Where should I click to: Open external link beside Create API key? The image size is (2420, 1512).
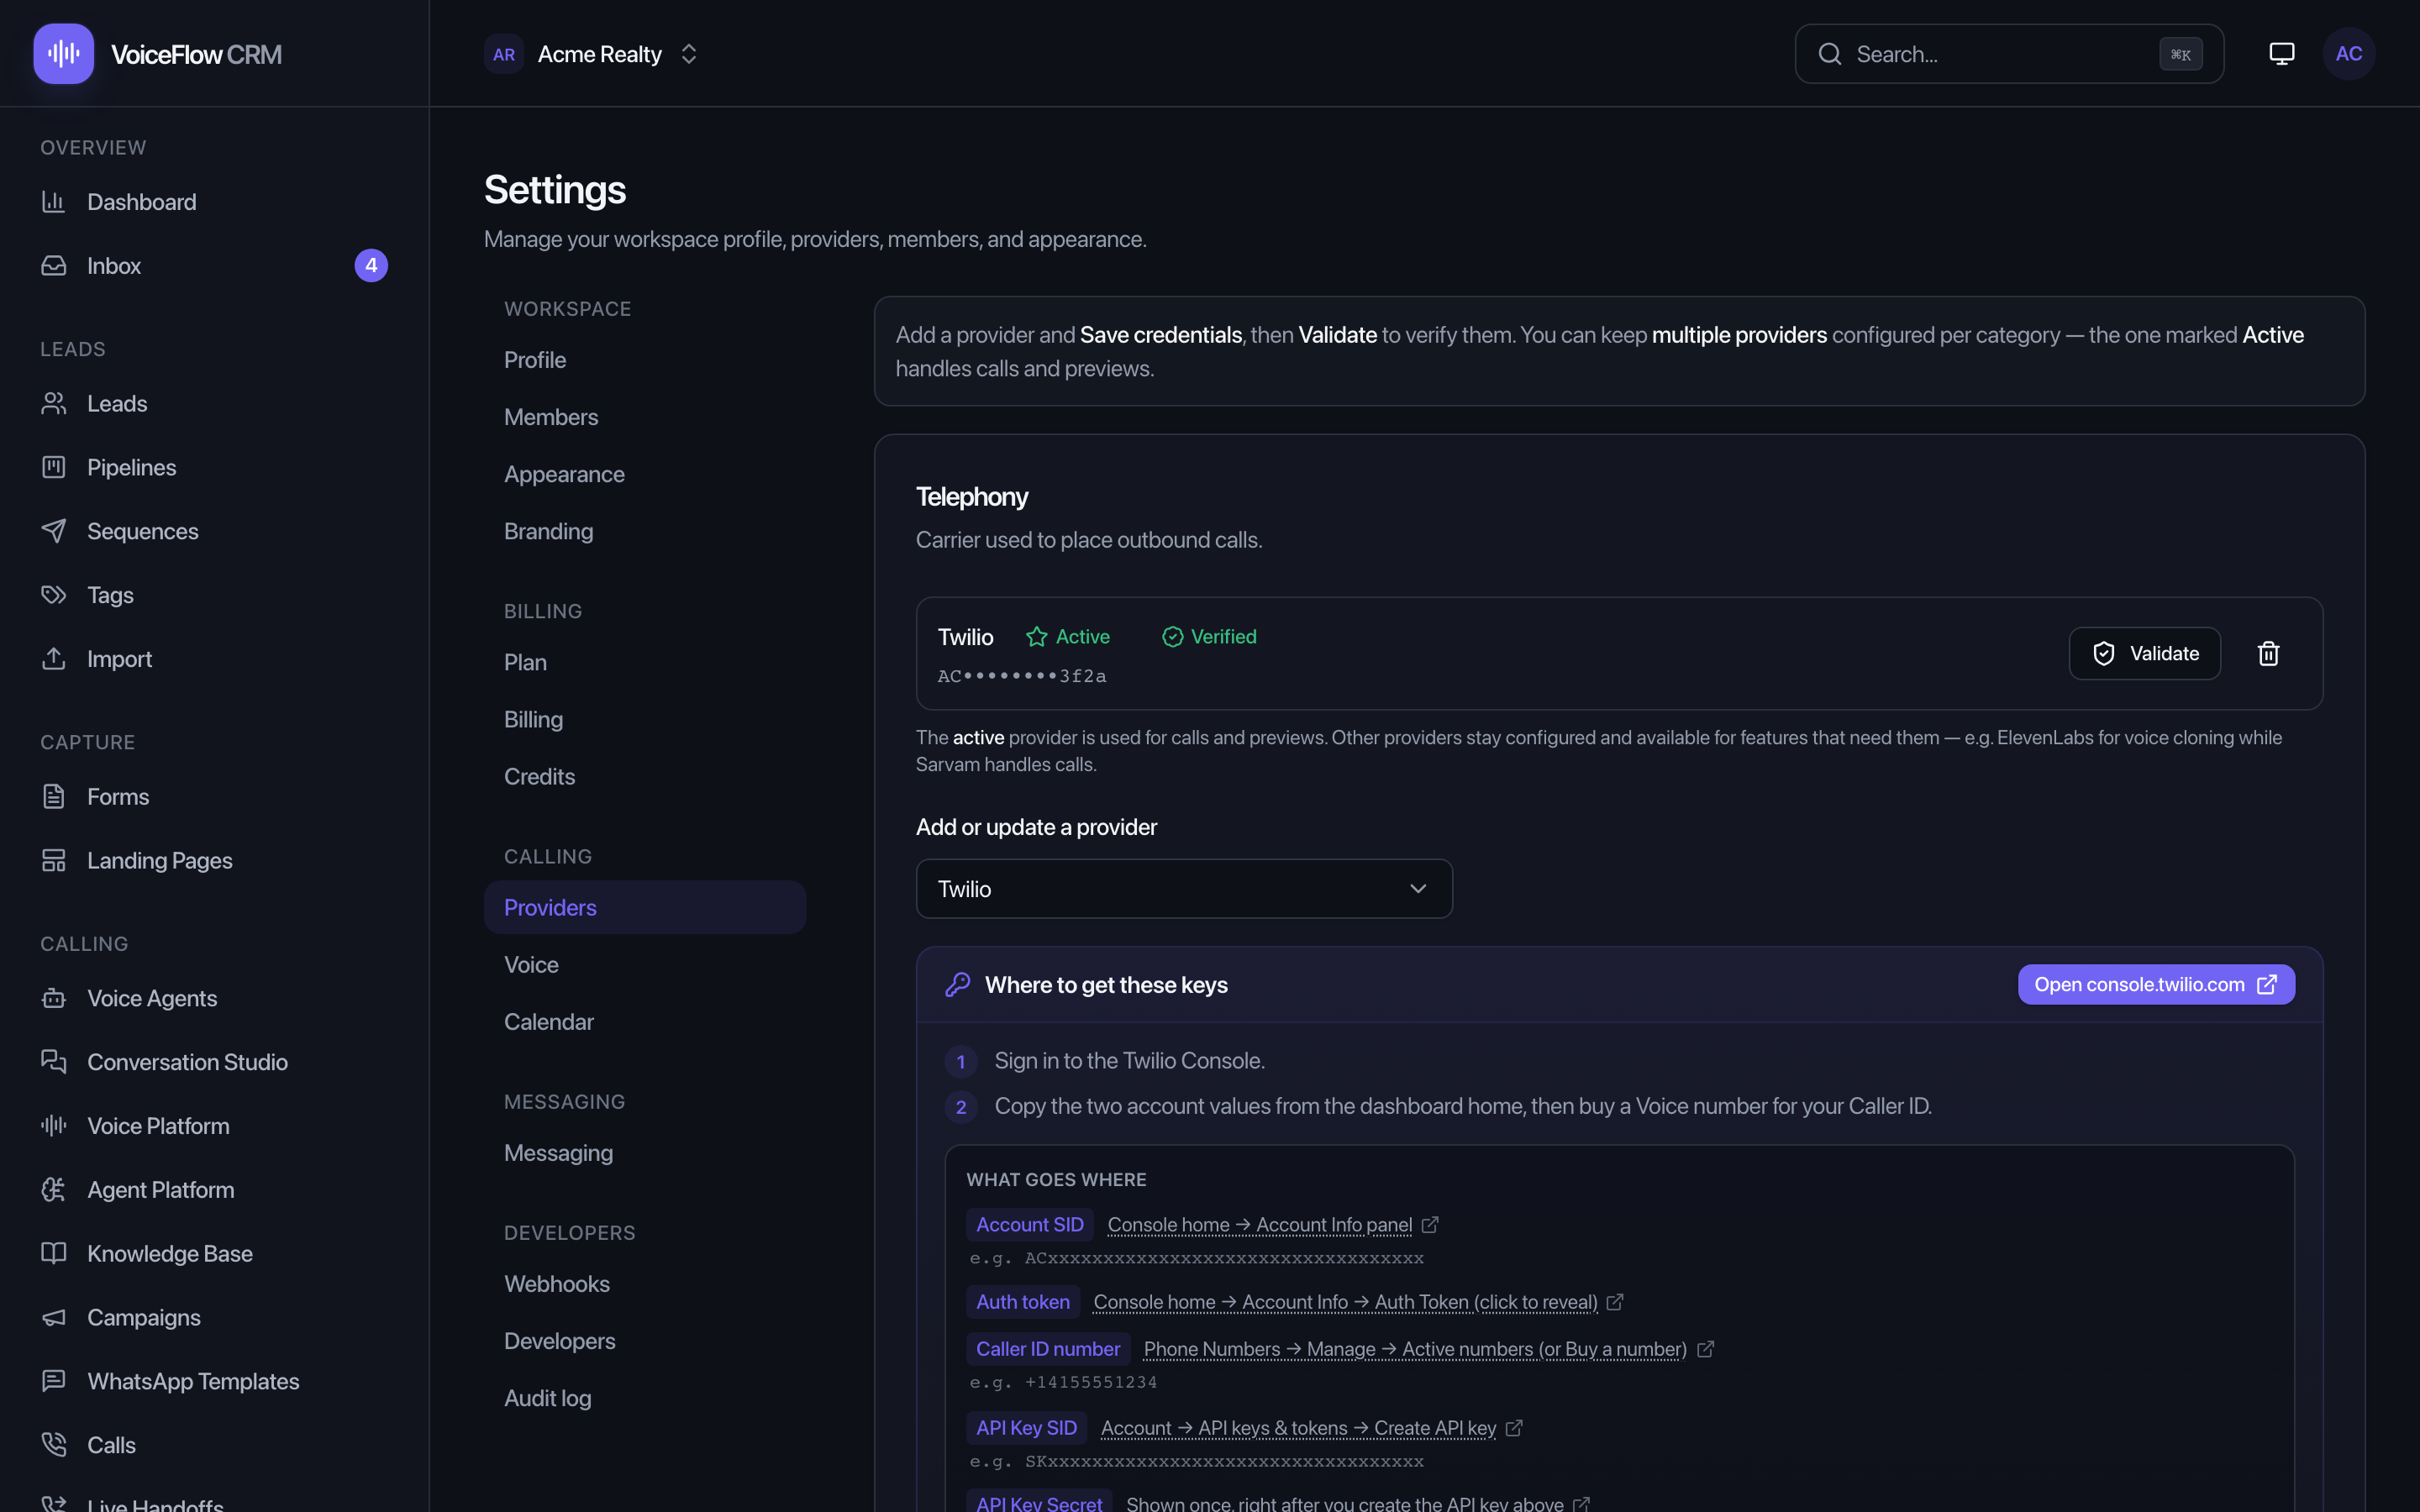point(1514,1428)
